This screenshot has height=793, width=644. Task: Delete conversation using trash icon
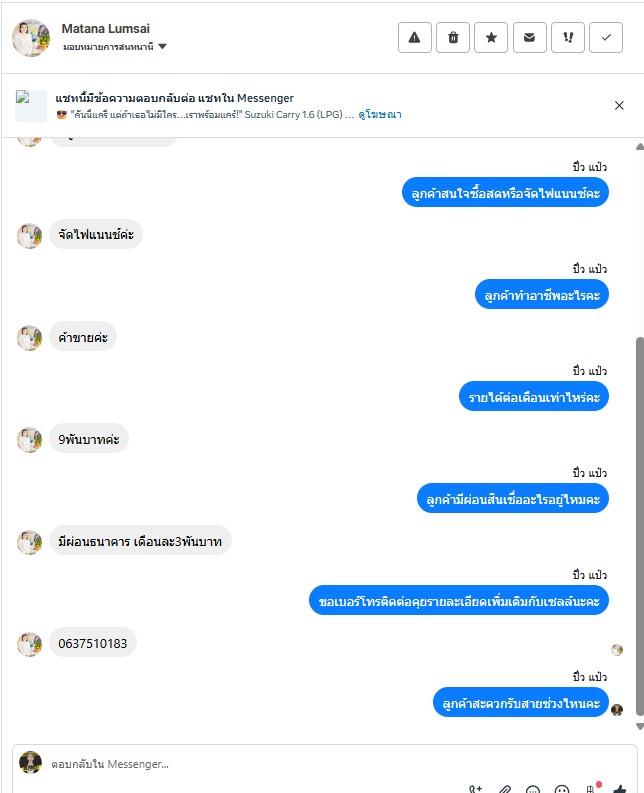click(453, 37)
